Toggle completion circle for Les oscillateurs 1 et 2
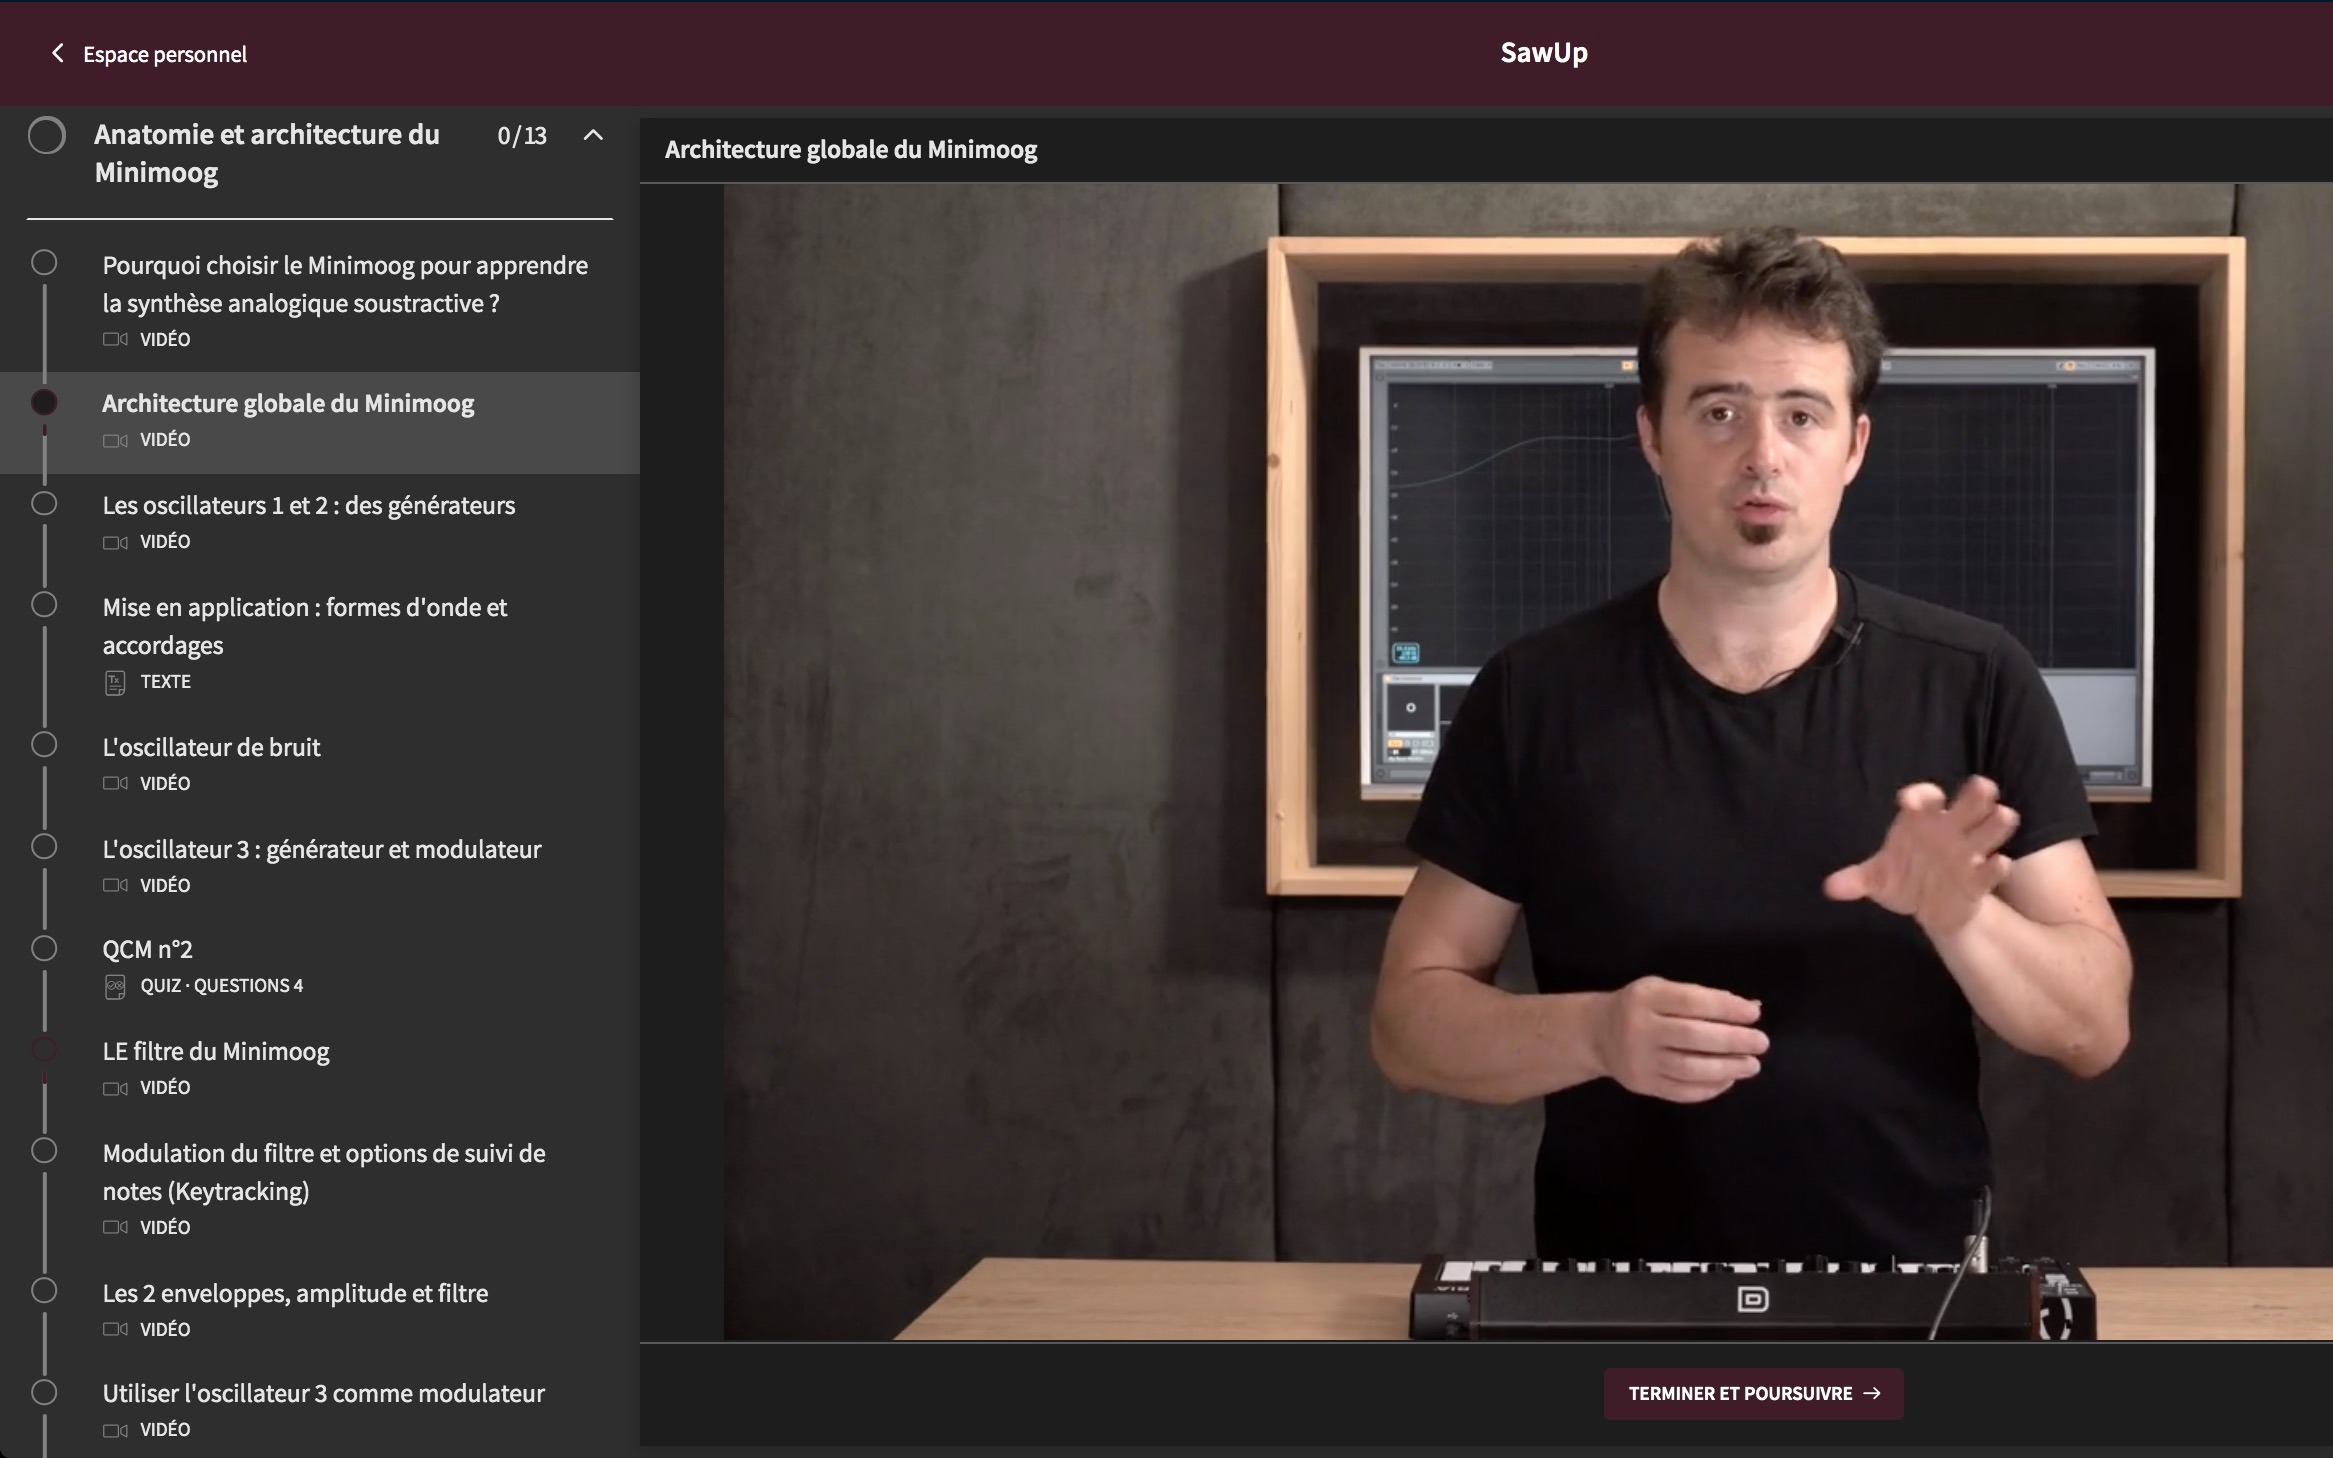 coord(44,503)
